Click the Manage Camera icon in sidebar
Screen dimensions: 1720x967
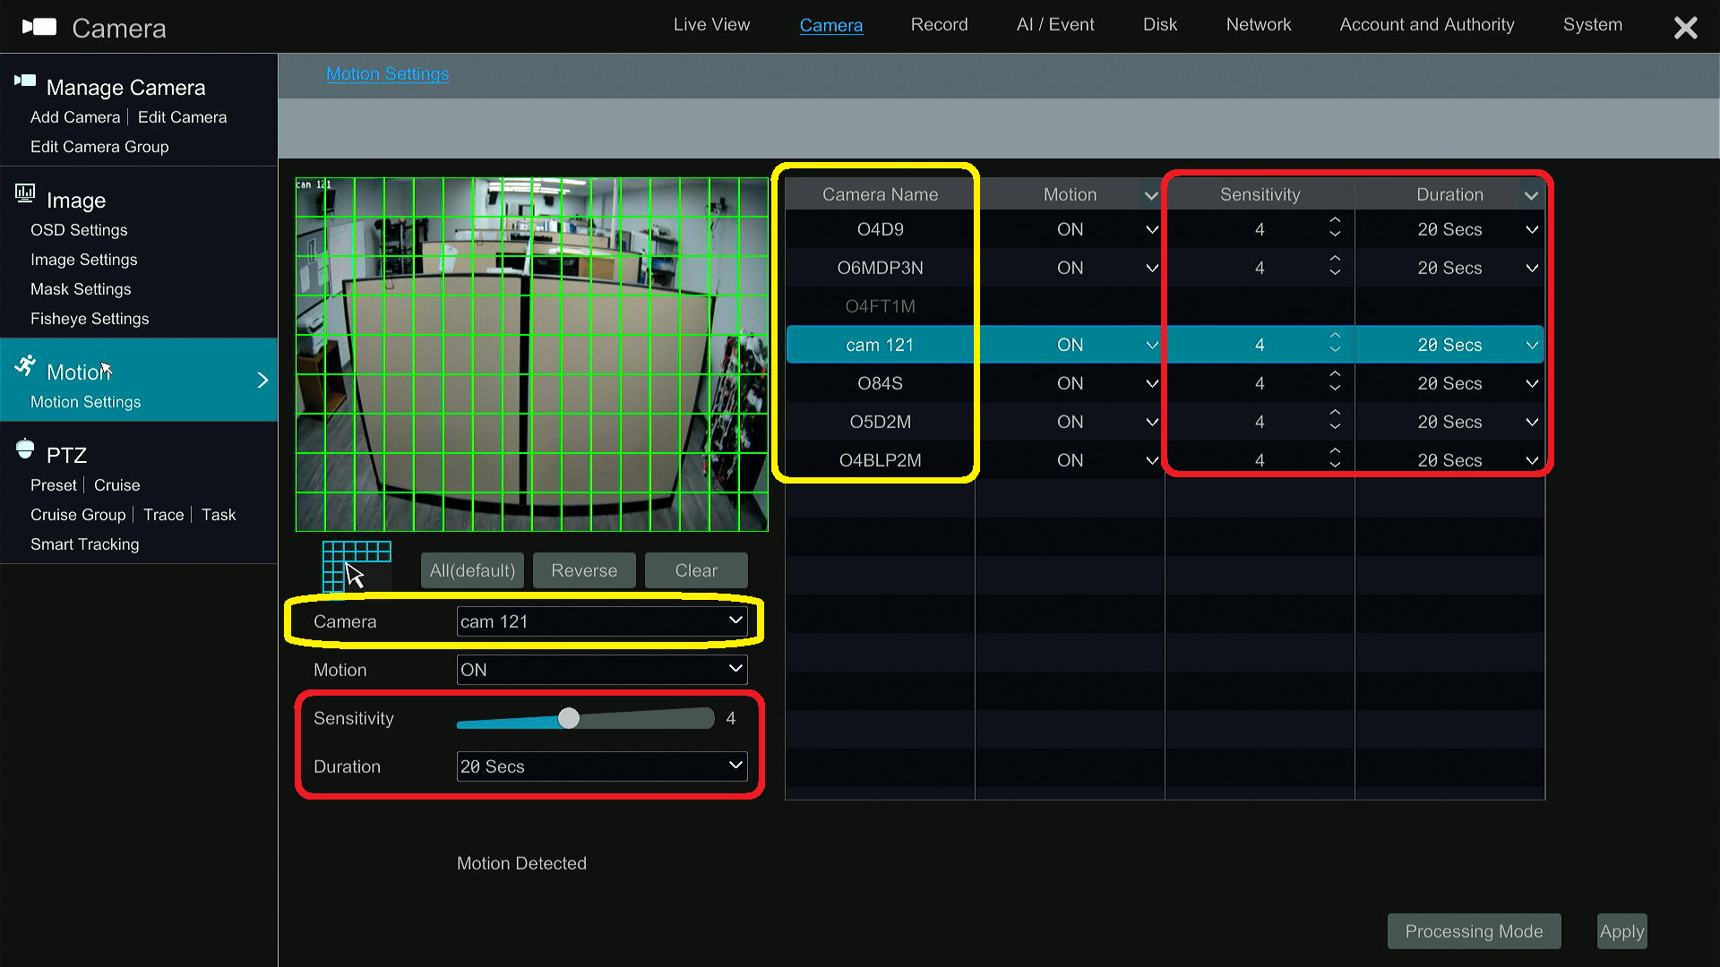pos(25,82)
